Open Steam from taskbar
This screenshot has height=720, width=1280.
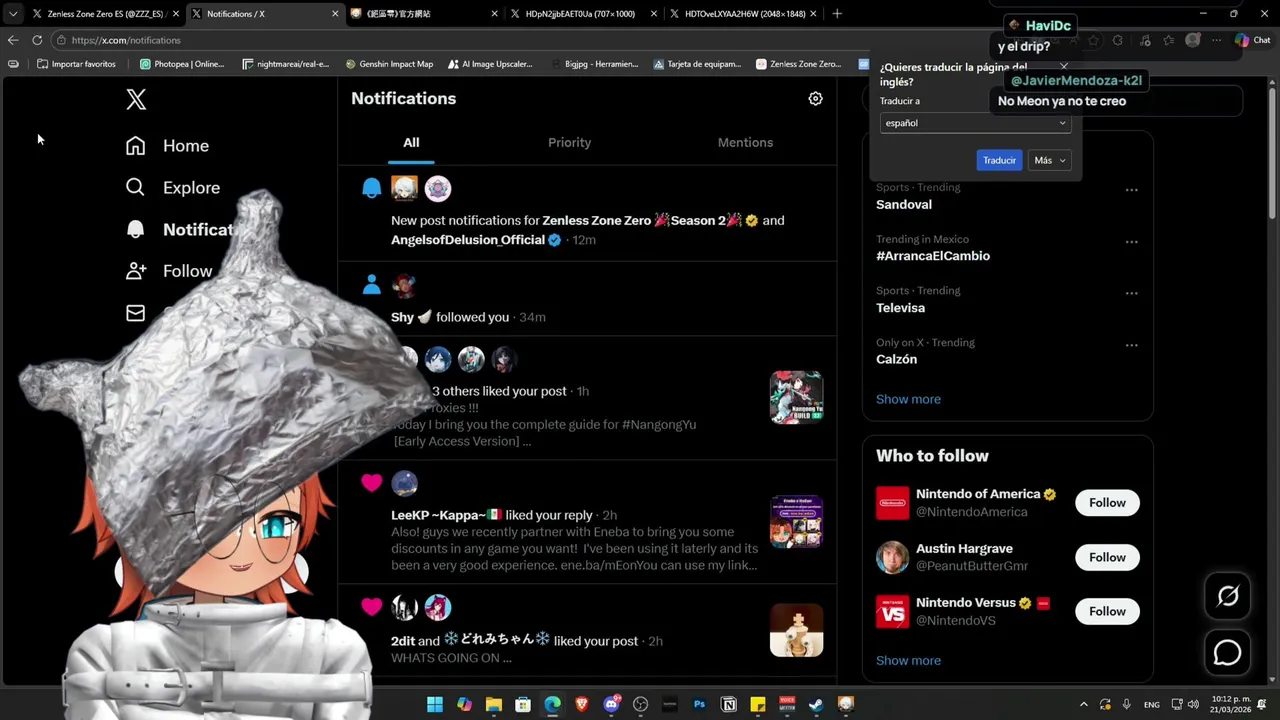pos(817,704)
